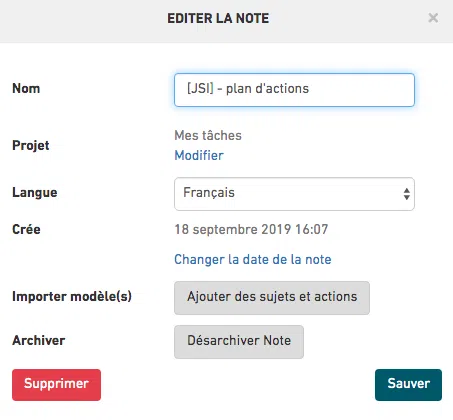Focus the Nom text field
453x420 pixels.
click(x=294, y=90)
